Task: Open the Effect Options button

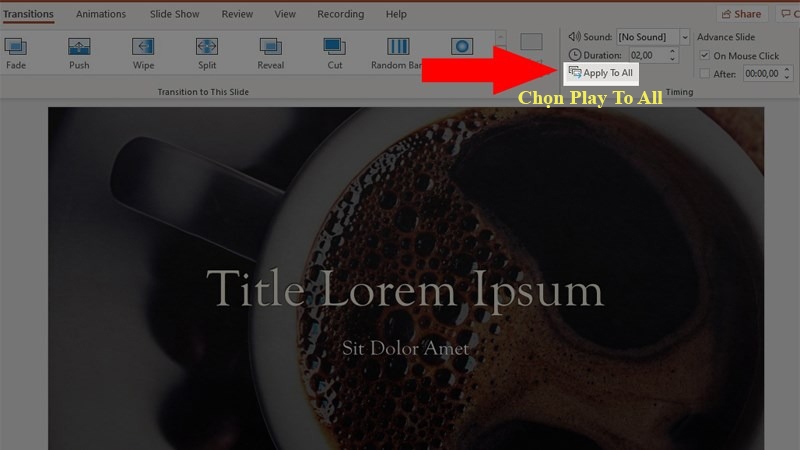Action: [x=531, y=50]
